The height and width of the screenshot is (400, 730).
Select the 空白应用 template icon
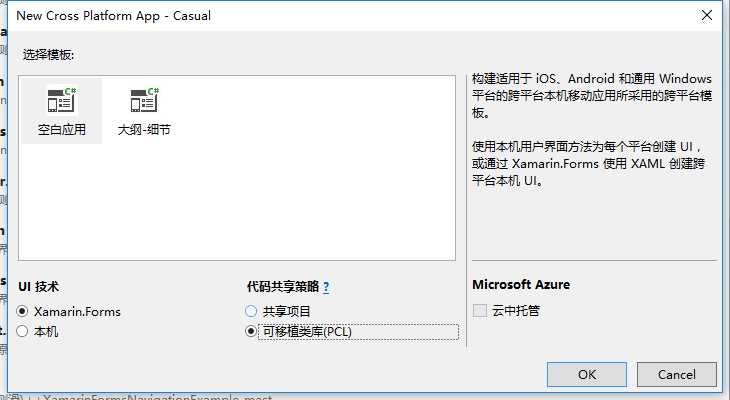[62, 101]
